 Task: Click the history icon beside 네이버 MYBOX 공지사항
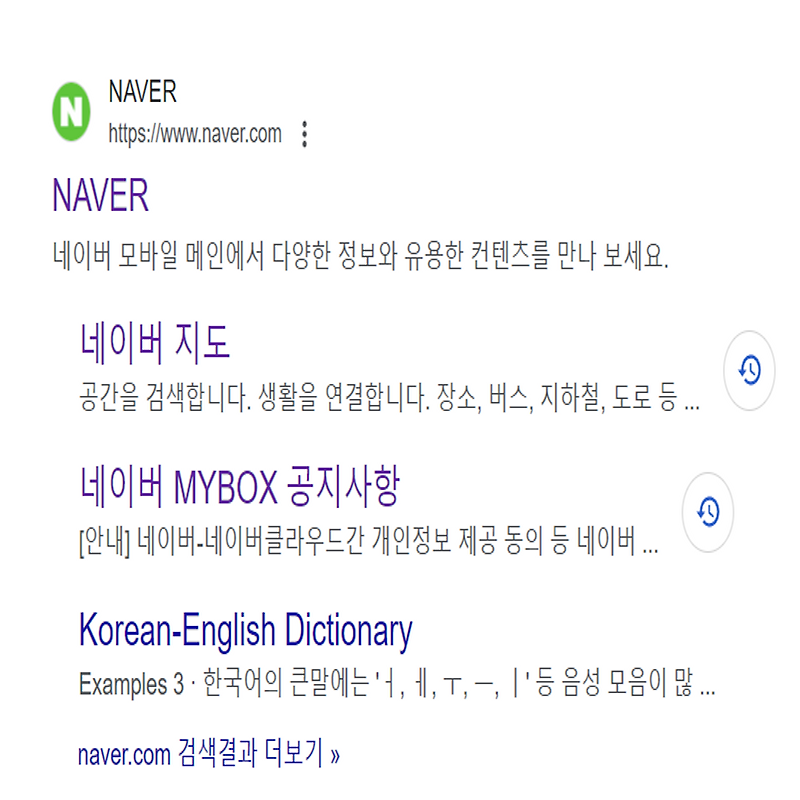tap(708, 512)
